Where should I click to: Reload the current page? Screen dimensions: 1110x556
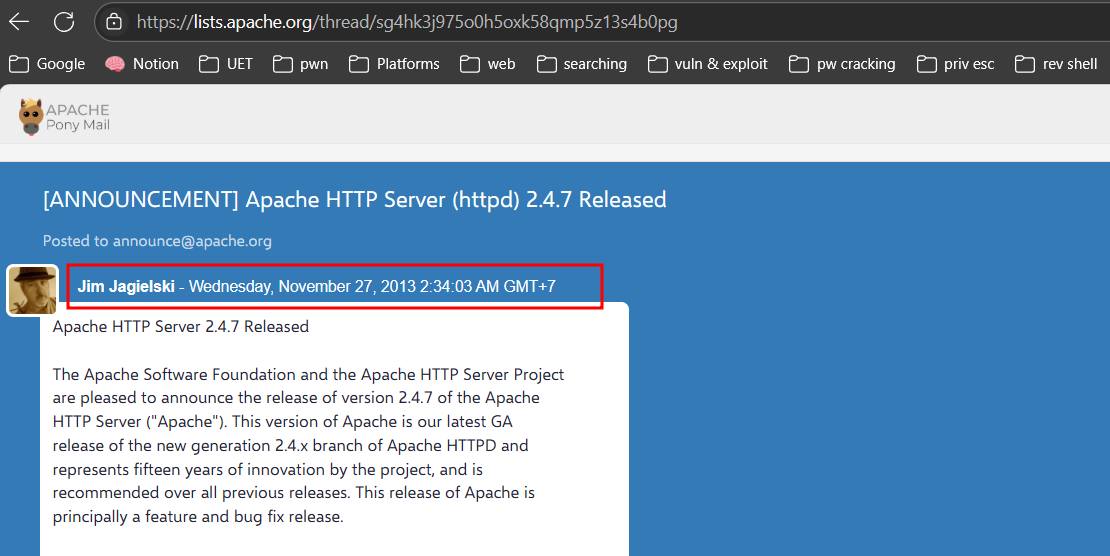pyautogui.click(x=64, y=21)
